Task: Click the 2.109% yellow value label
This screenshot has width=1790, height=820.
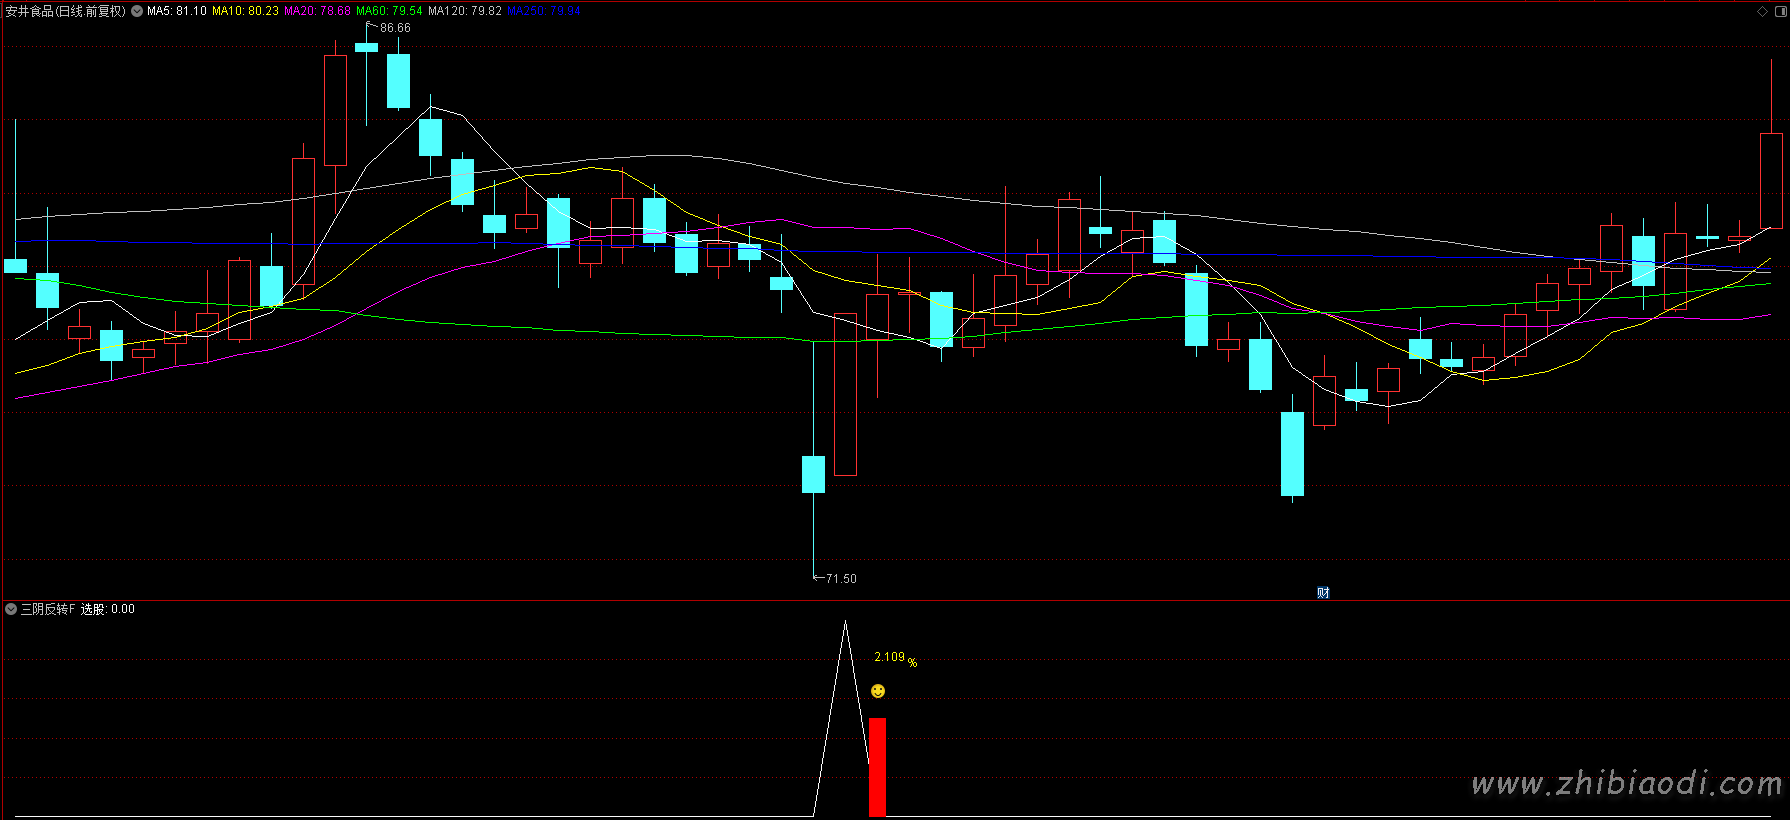Action: click(x=895, y=658)
